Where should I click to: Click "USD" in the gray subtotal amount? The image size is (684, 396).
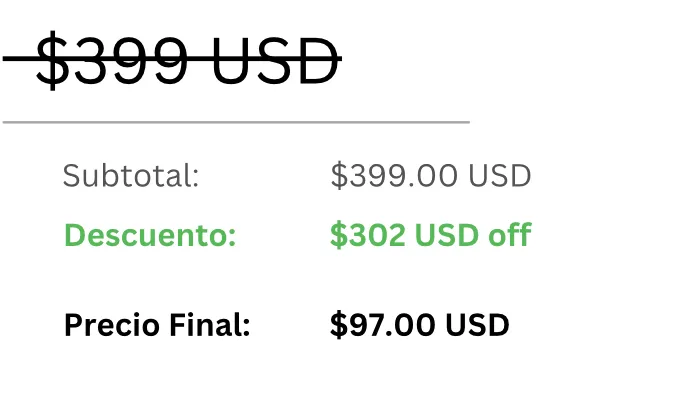point(499,176)
